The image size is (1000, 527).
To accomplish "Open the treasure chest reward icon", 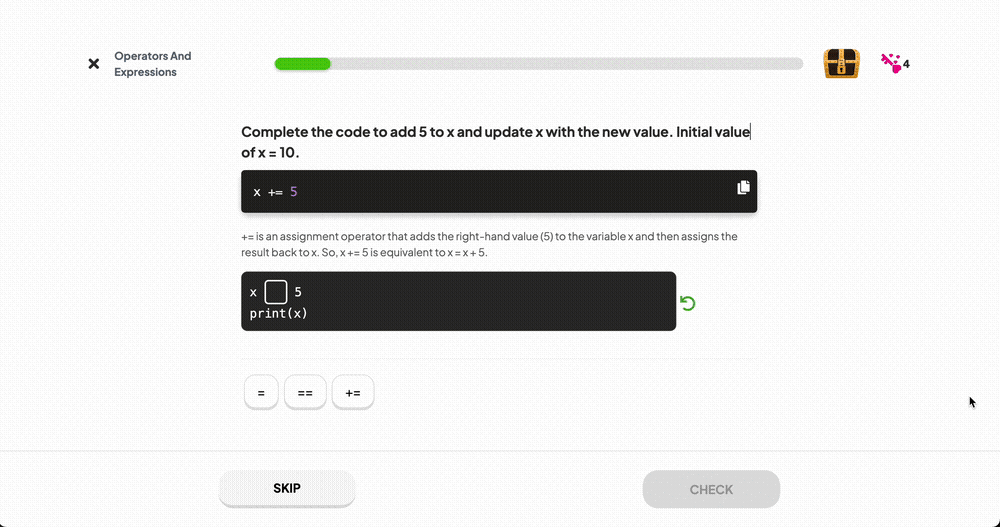I will (x=841, y=63).
